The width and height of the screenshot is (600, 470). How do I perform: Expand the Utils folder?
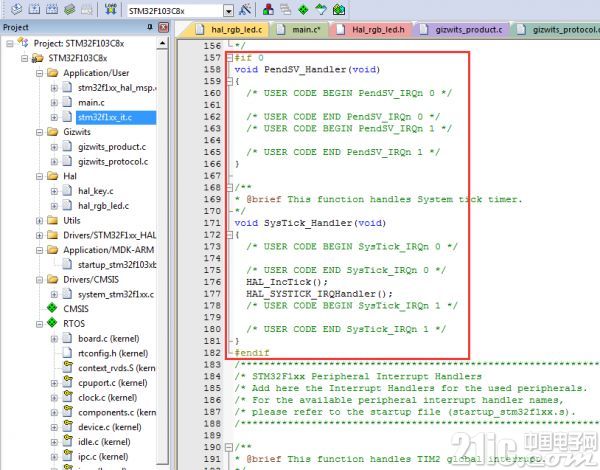[x=39, y=220]
